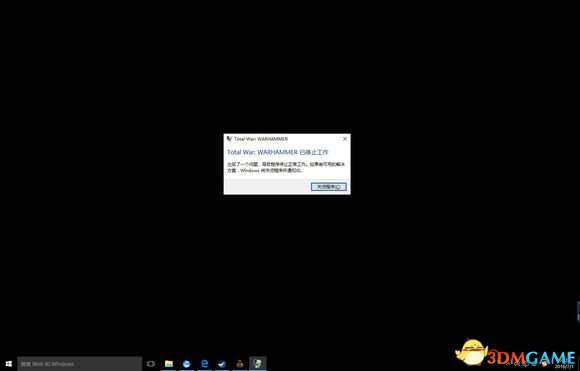
Task: Close the Total War: WARHAMMER error dialog
Action: (345, 139)
